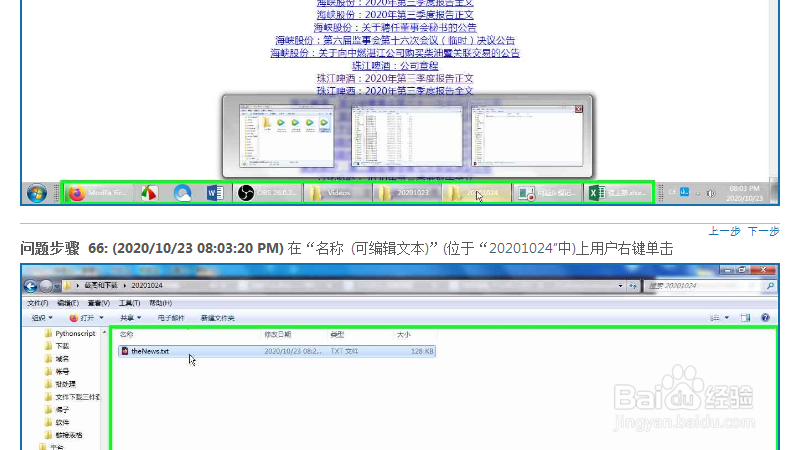800x450 pixels.
Task: Toggle the preview pane icon
Action: click(x=745, y=318)
